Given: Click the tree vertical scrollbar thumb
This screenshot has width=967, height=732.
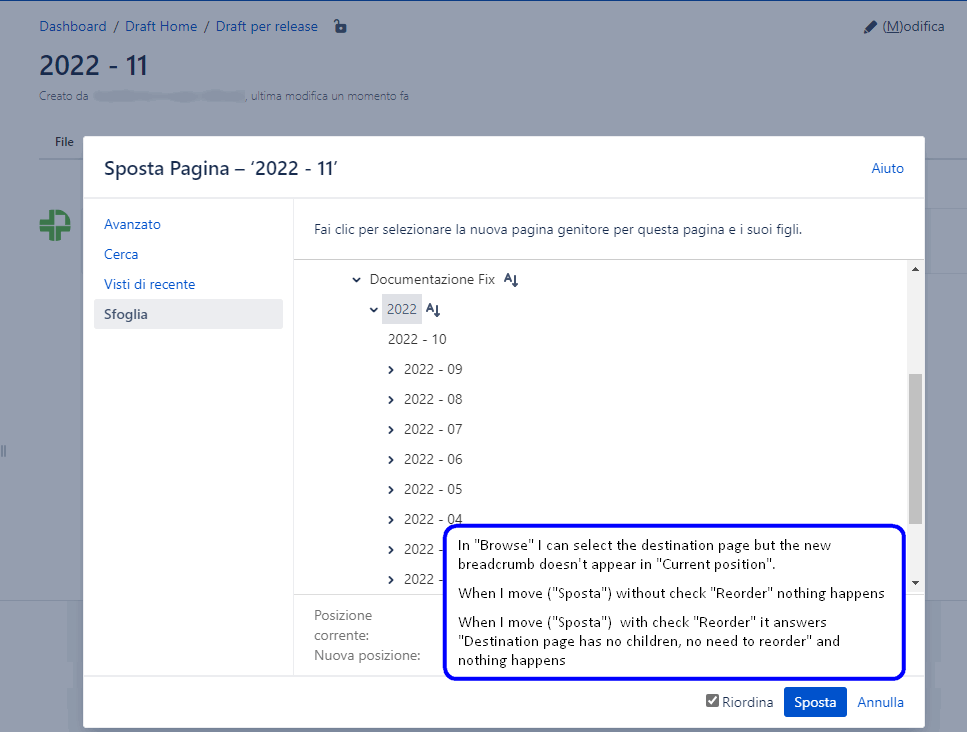Looking at the screenshot, I should [x=915, y=448].
